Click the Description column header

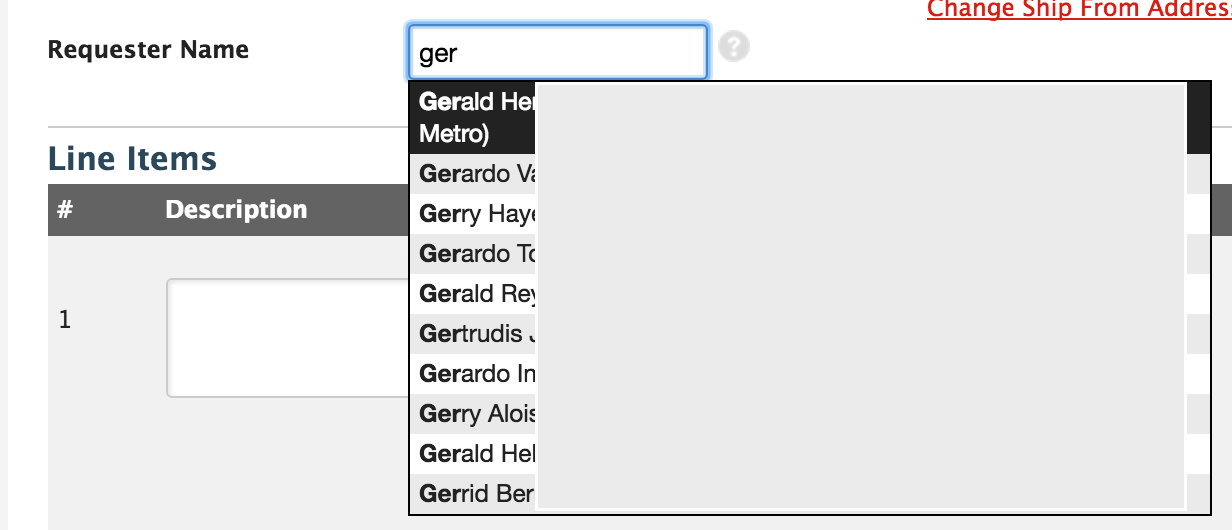tap(236, 210)
